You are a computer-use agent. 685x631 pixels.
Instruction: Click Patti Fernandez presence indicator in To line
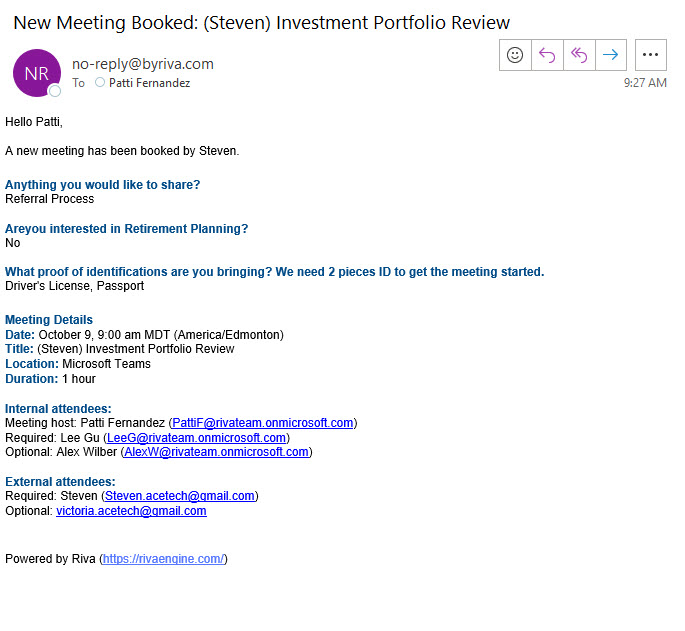point(100,83)
